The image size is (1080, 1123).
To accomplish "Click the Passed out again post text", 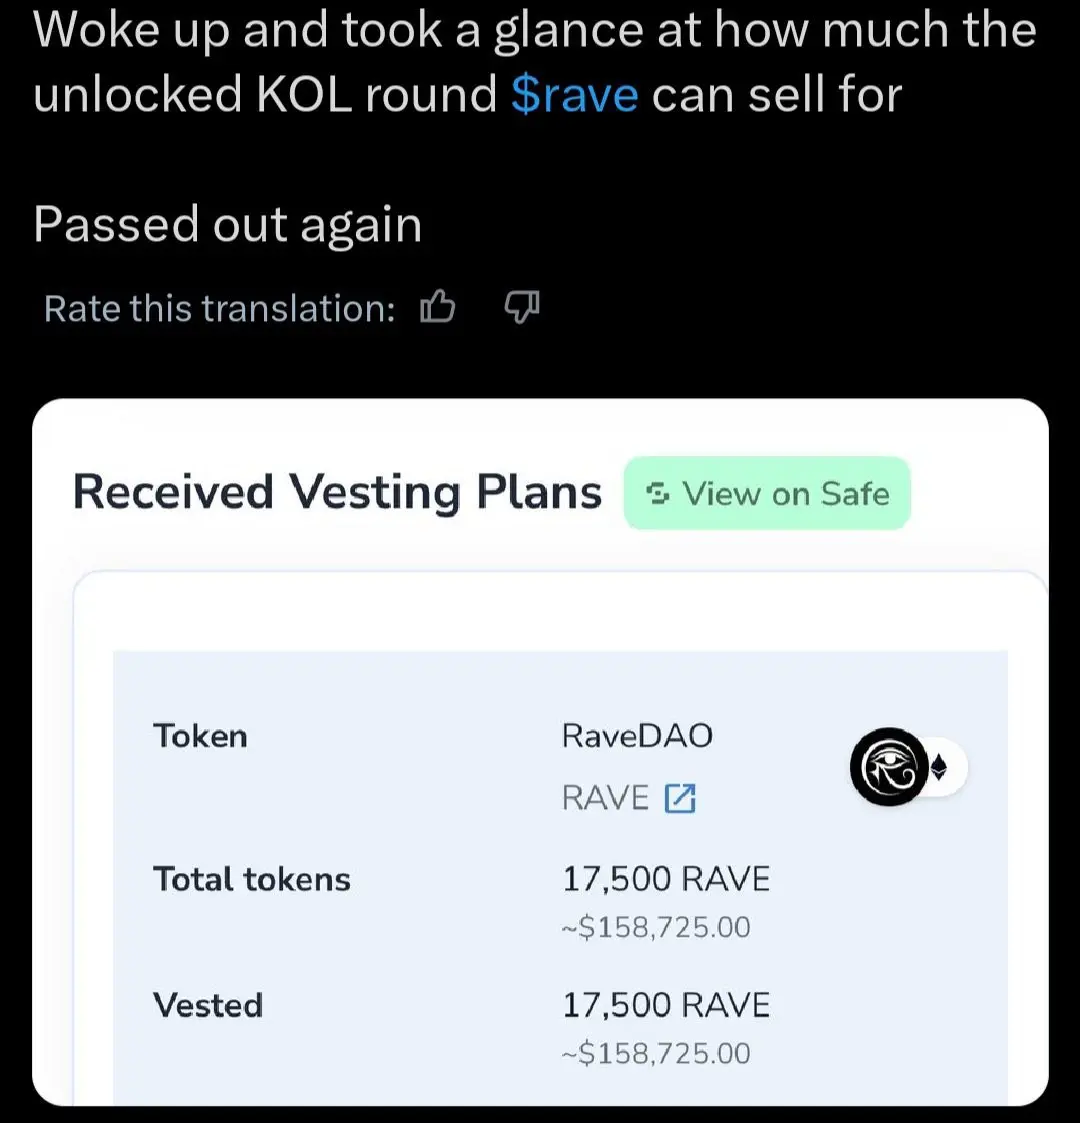I will pyautogui.click(x=227, y=224).
